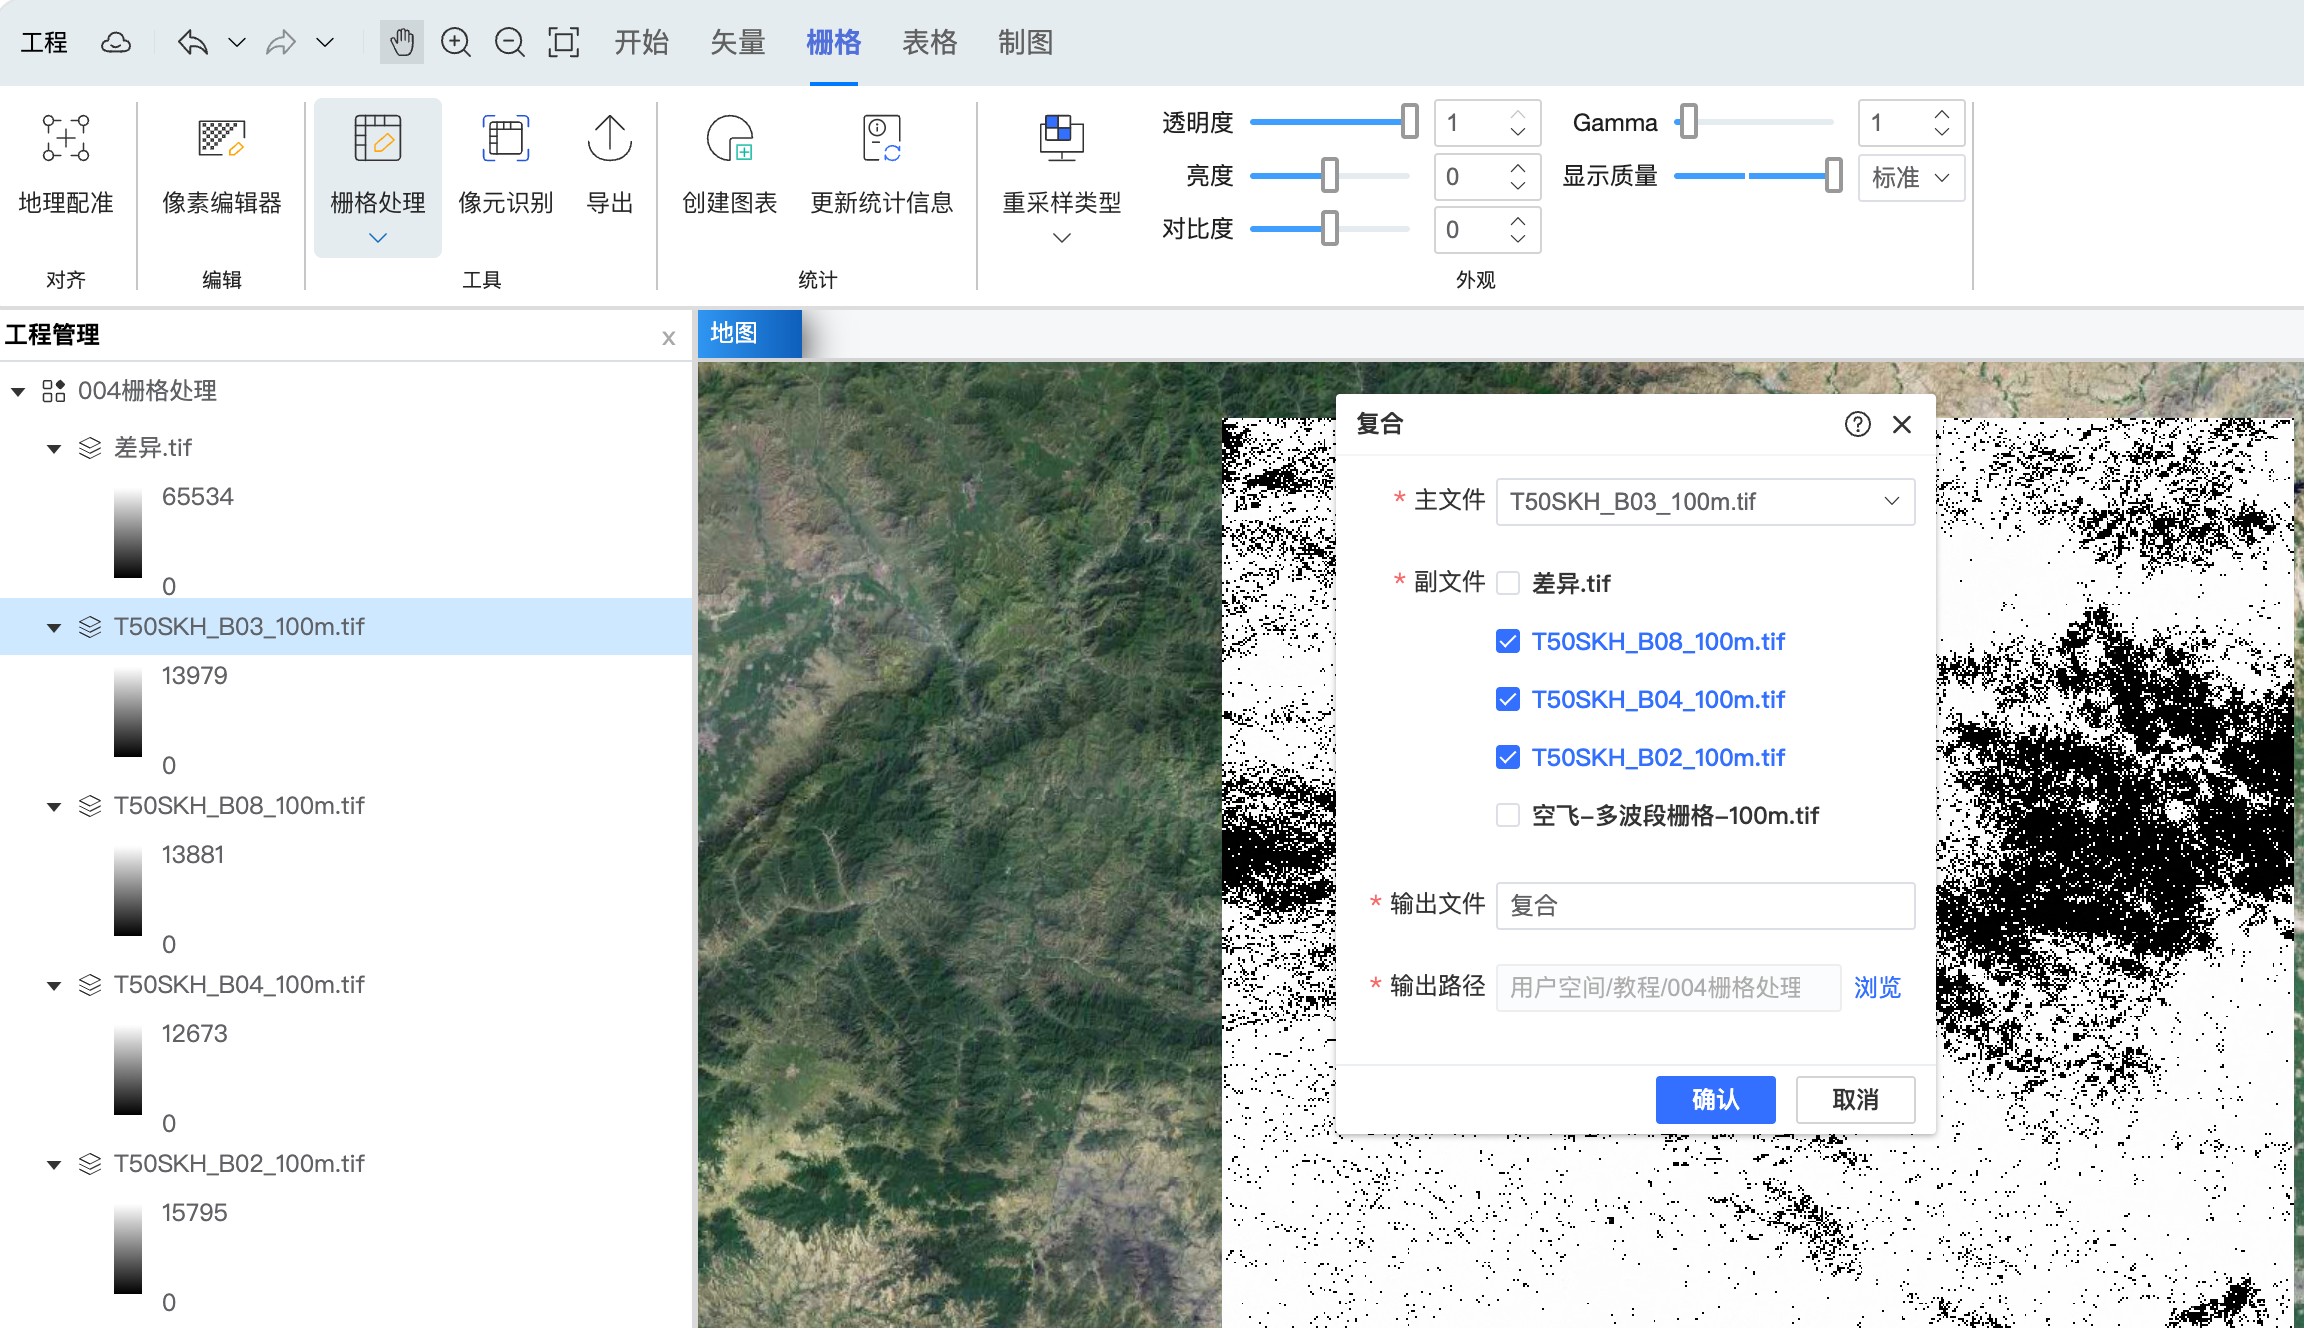Screen dimensions: 2304x1328
Task: Close the 复合 dialog with X
Action: (x=1902, y=424)
